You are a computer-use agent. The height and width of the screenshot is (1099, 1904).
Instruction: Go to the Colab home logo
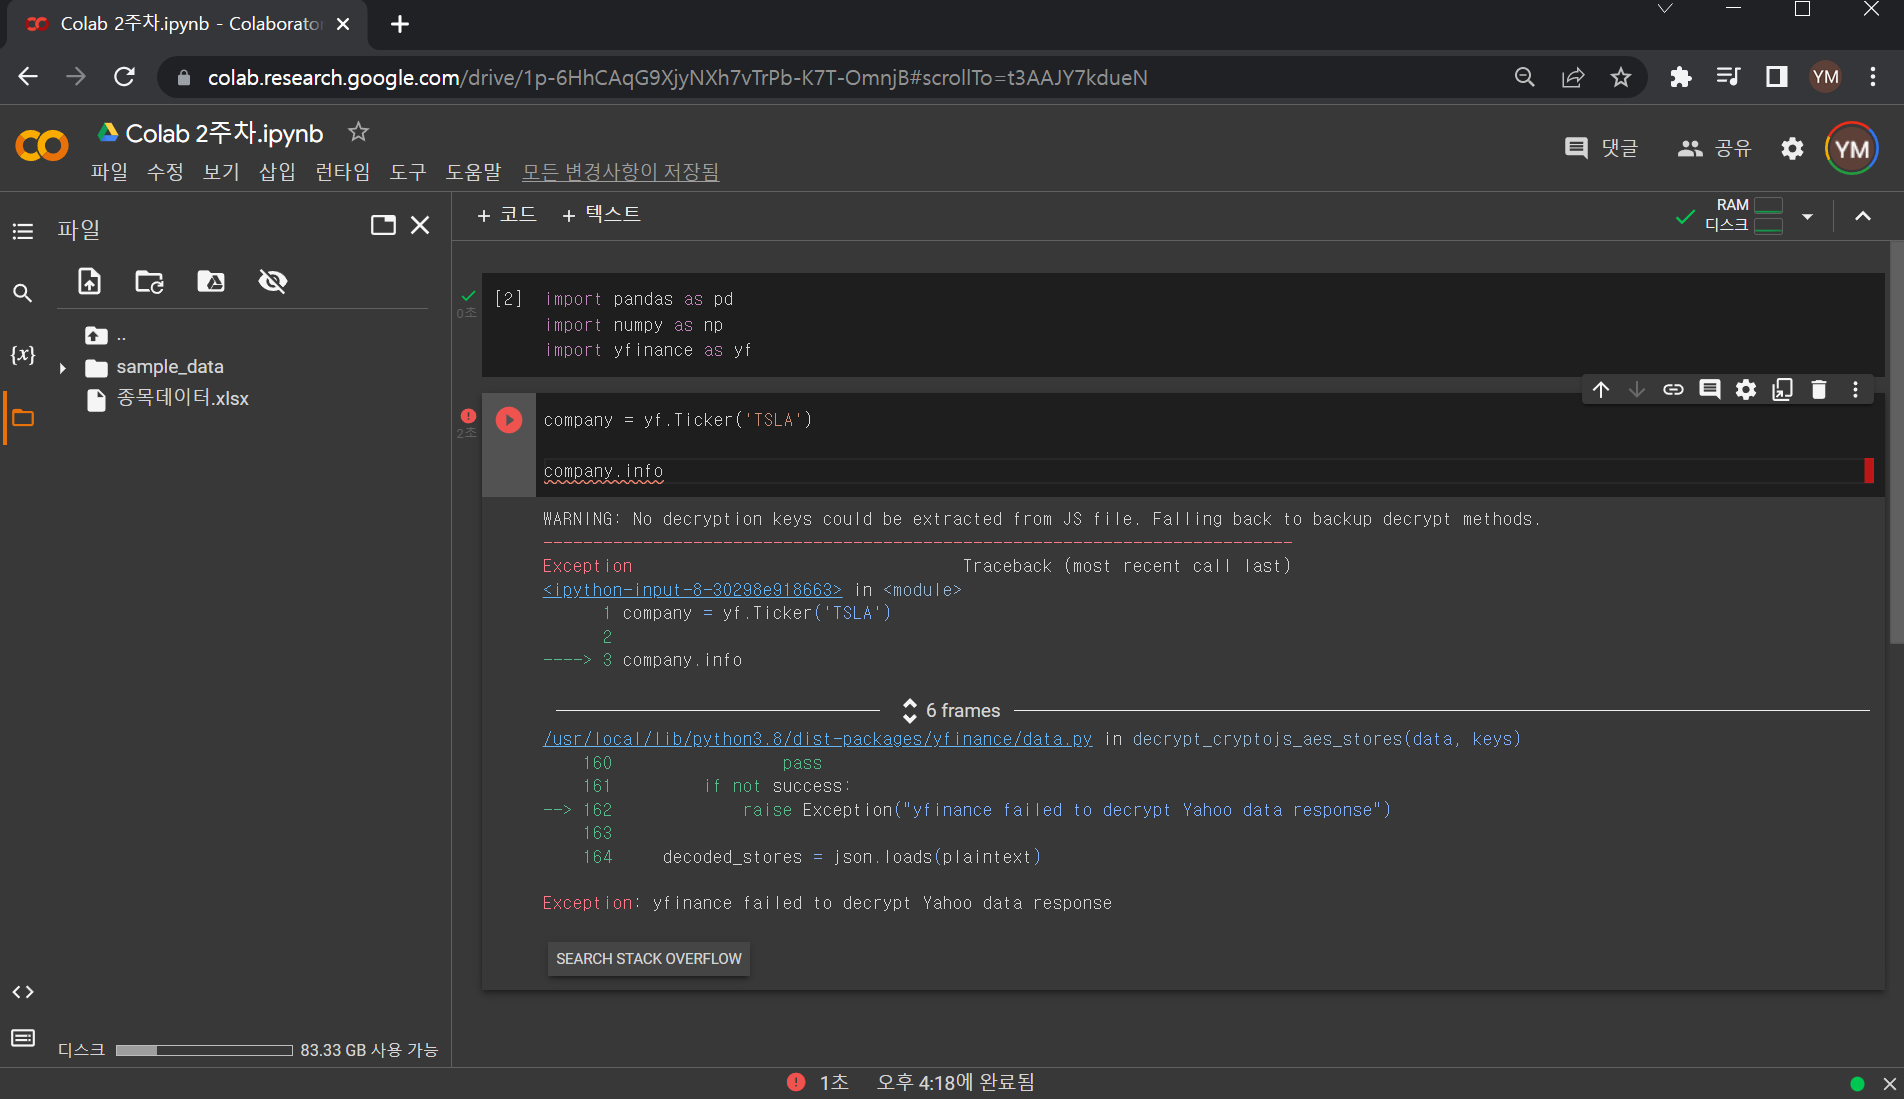coord(42,146)
